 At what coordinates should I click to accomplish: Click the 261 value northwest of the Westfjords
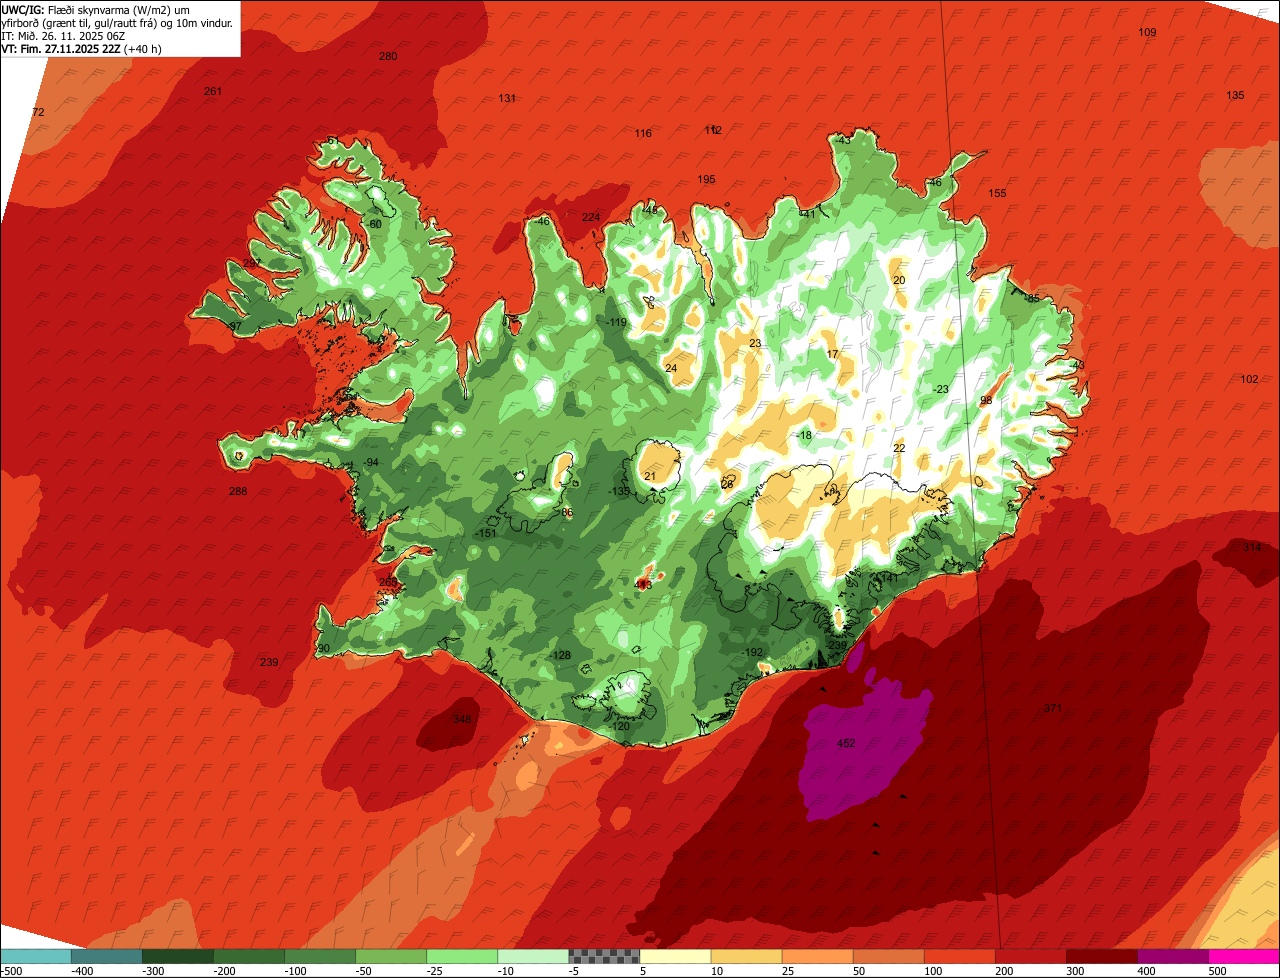coord(213,91)
